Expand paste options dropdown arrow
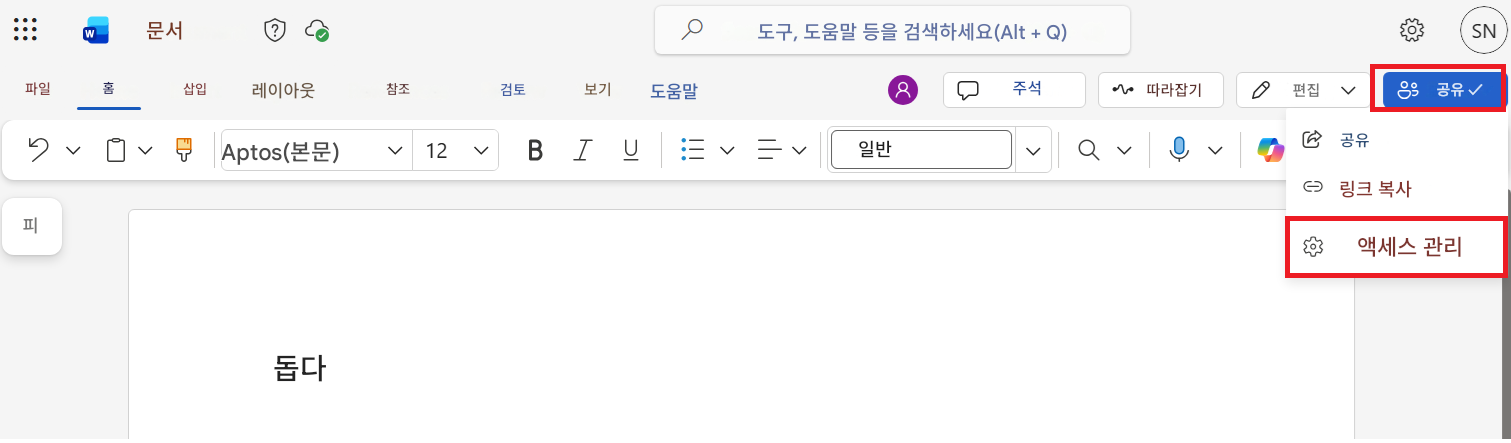Viewport: 1511px width, 443px height. pyautogui.click(x=145, y=151)
